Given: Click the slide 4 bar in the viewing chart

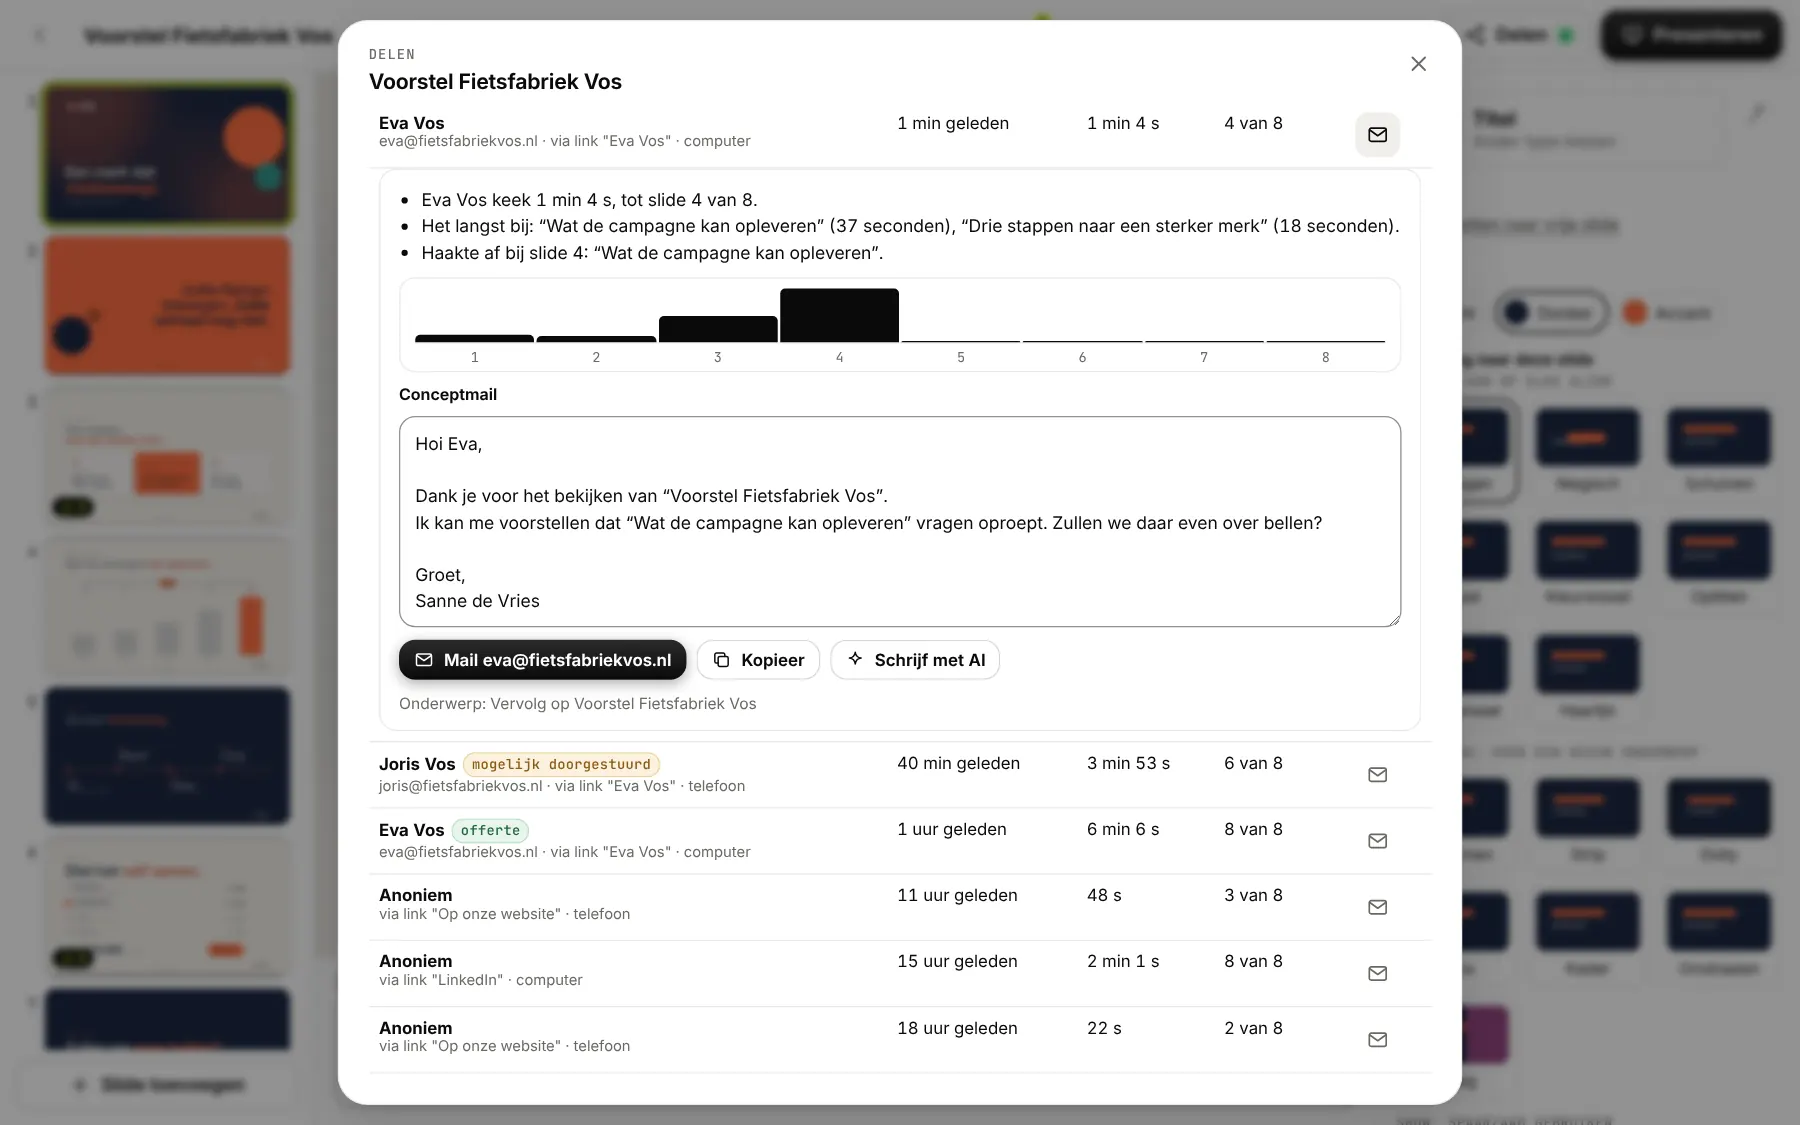Looking at the screenshot, I should point(839,315).
